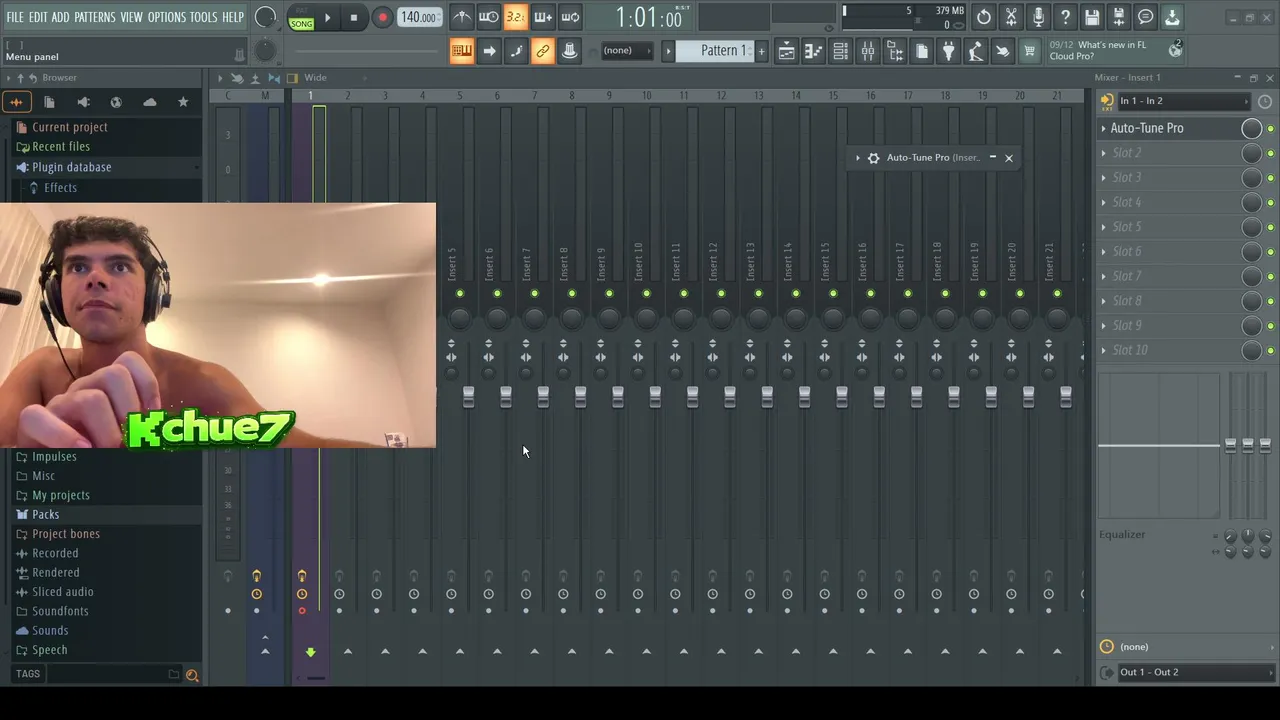This screenshot has height=720, width=1280.
Task: Toggle the Auto-Tune Pro slot enable light
Action: coord(1271,129)
